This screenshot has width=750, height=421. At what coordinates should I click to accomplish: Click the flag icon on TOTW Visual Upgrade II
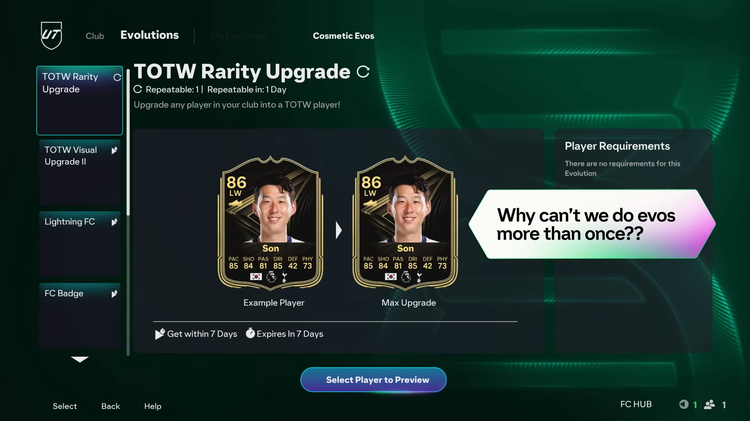[x=114, y=150]
